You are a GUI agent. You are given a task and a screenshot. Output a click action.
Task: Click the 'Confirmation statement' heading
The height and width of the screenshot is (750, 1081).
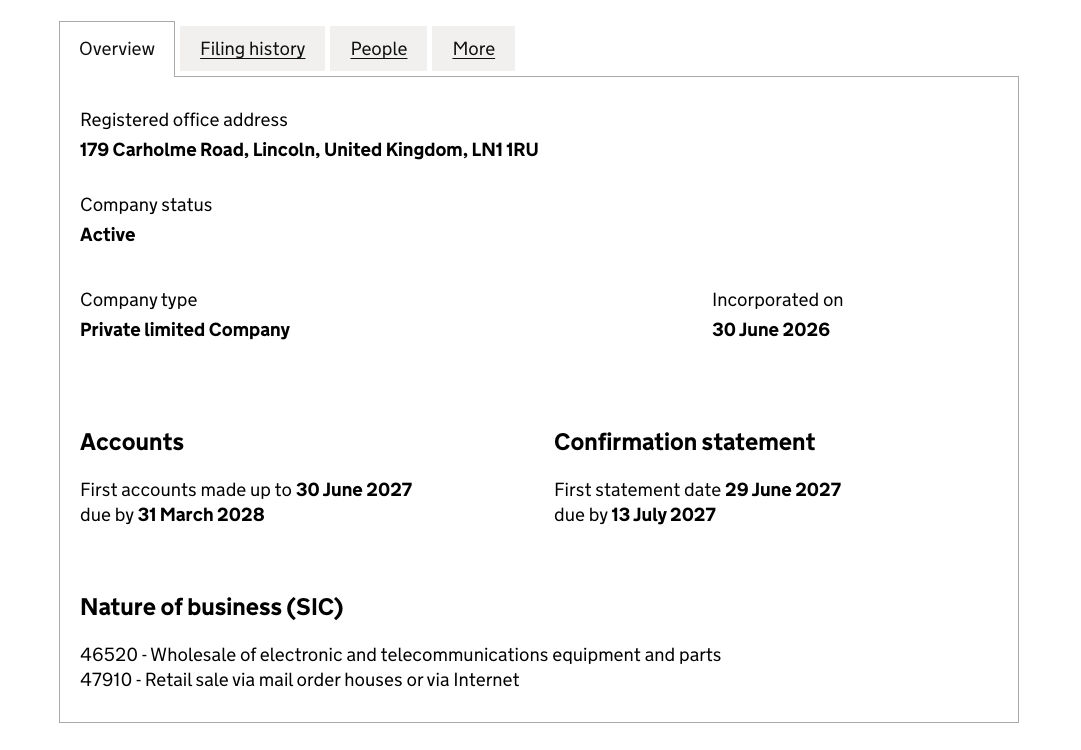[x=685, y=442]
